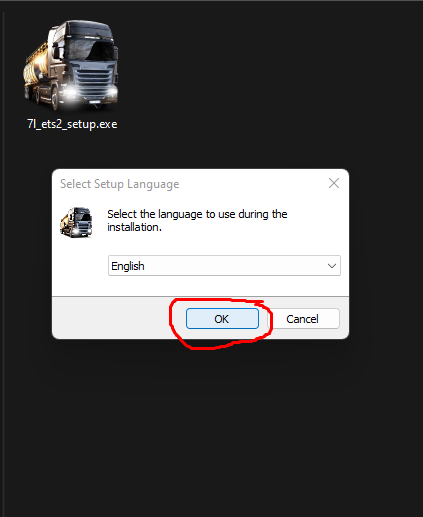Click the X icon in the dialog corner

(x=334, y=183)
